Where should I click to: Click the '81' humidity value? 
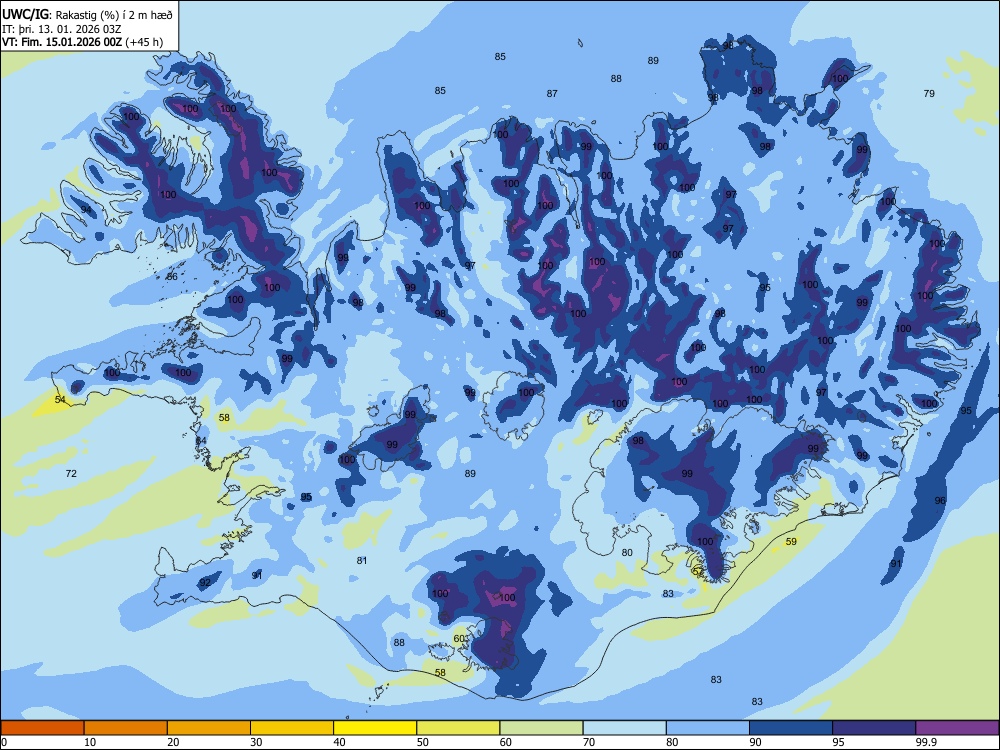[362, 560]
